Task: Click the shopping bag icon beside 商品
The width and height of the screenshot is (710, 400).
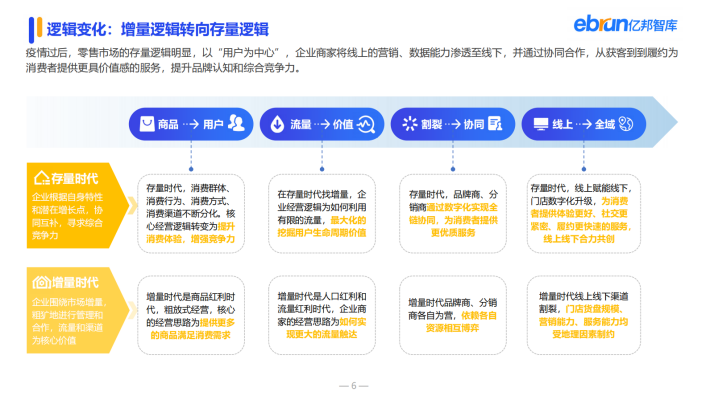Action: (147, 124)
